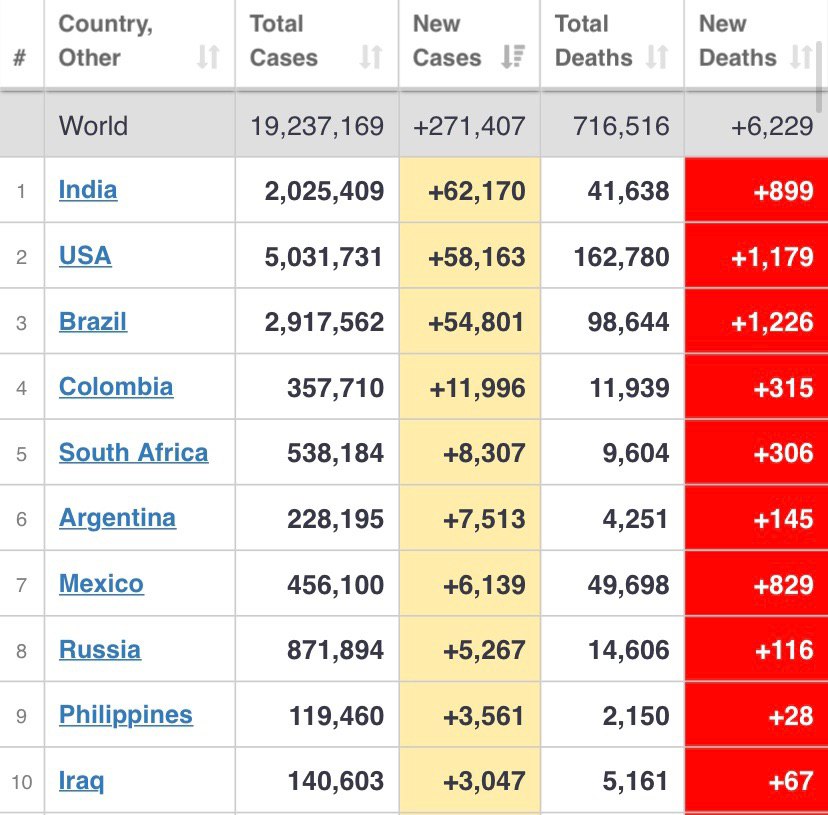This screenshot has height=815, width=828.
Task: Open the India country link
Action: 88,190
